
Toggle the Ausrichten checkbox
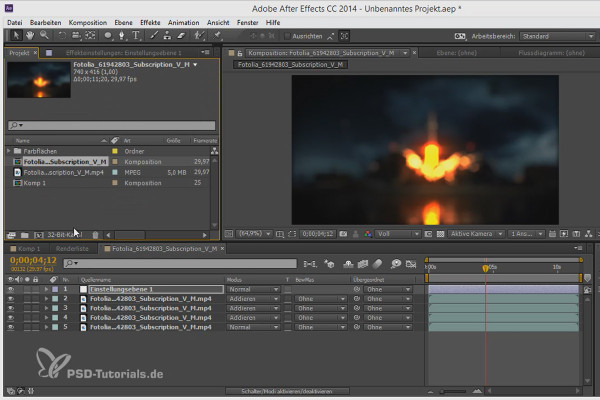287,36
